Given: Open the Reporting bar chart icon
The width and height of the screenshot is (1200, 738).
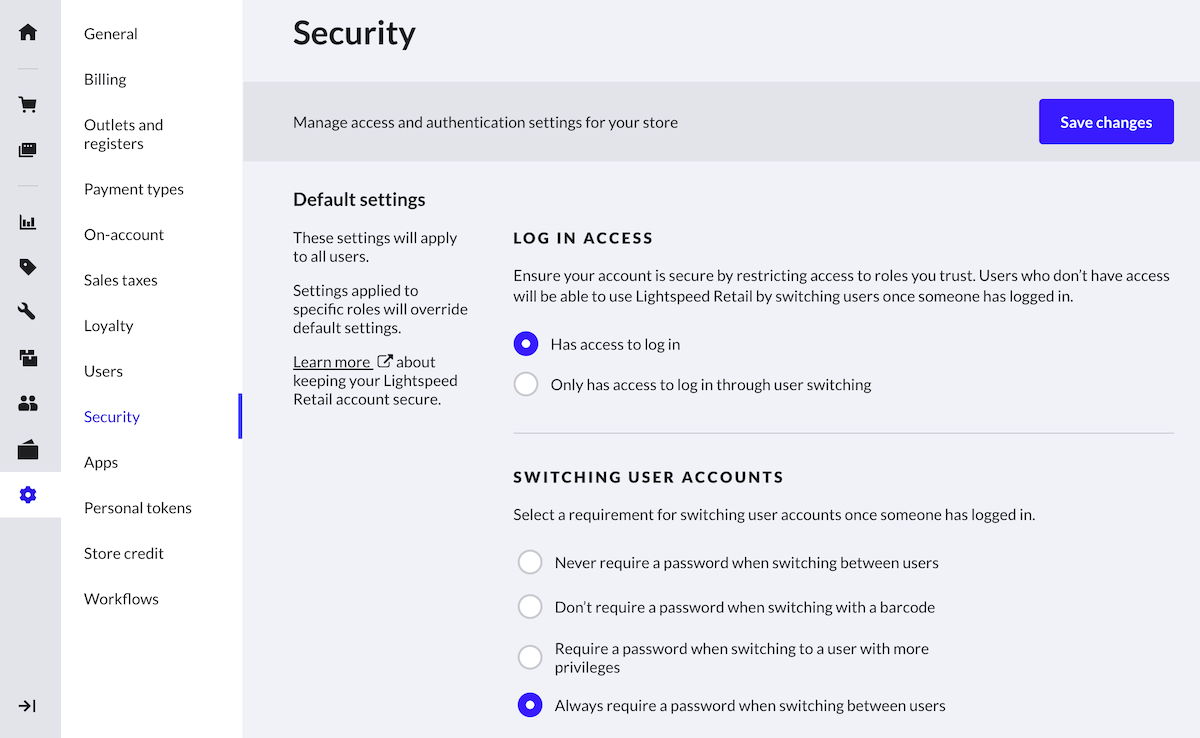Looking at the screenshot, I should click(x=28, y=222).
